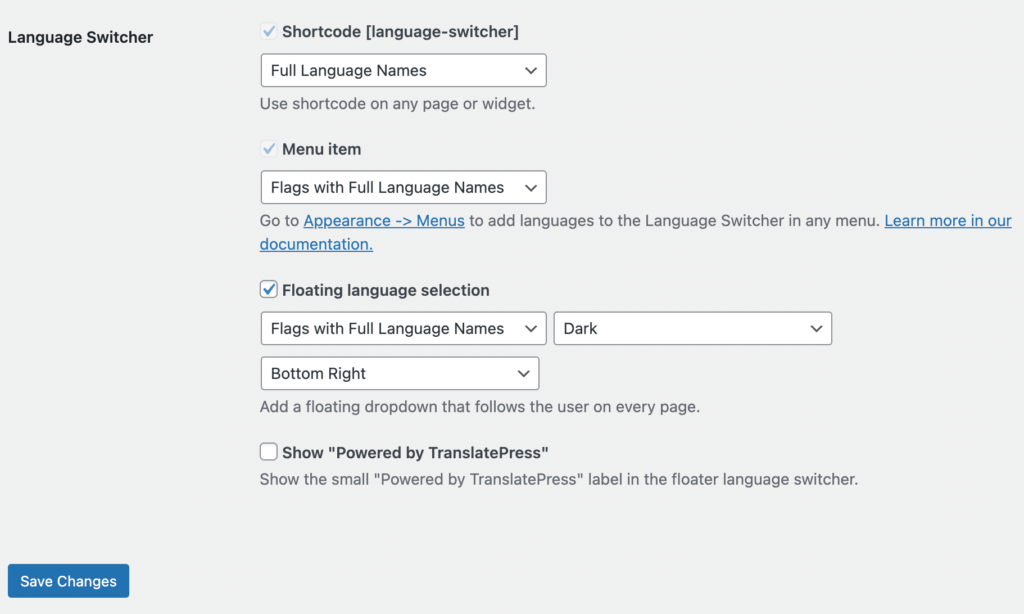Viewport: 1024px width, 614px height.
Task: Toggle the Shortcode [language-switcher] checkbox box
Action: 268,32
